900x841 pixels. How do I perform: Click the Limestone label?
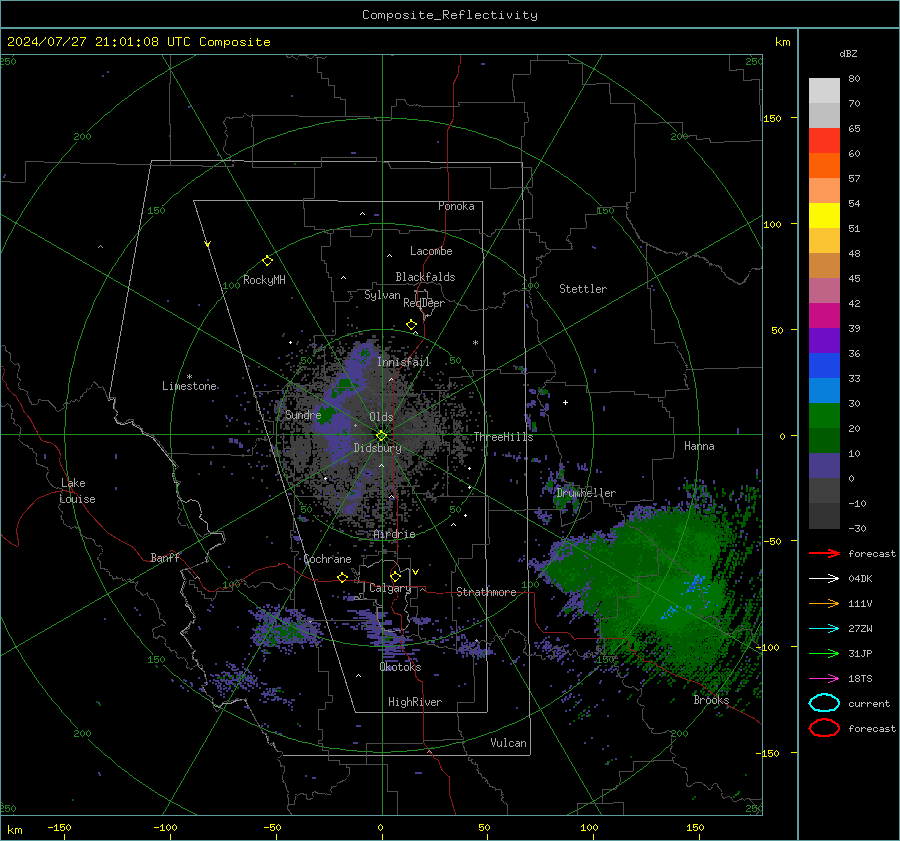189,386
